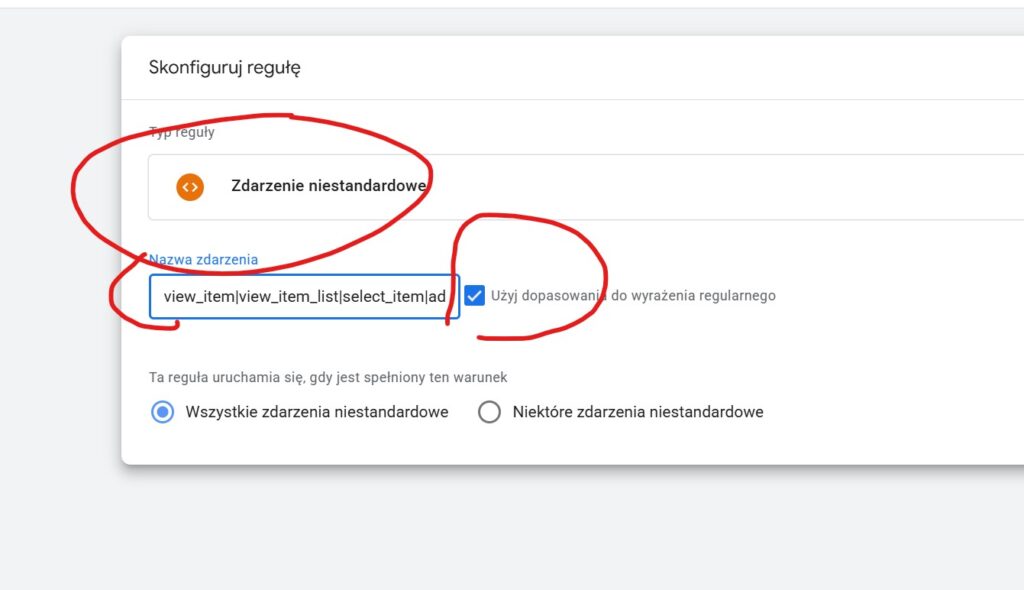1024x590 pixels.
Task: Click the first "view_item" text in the field
Action: tap(198, 297)
